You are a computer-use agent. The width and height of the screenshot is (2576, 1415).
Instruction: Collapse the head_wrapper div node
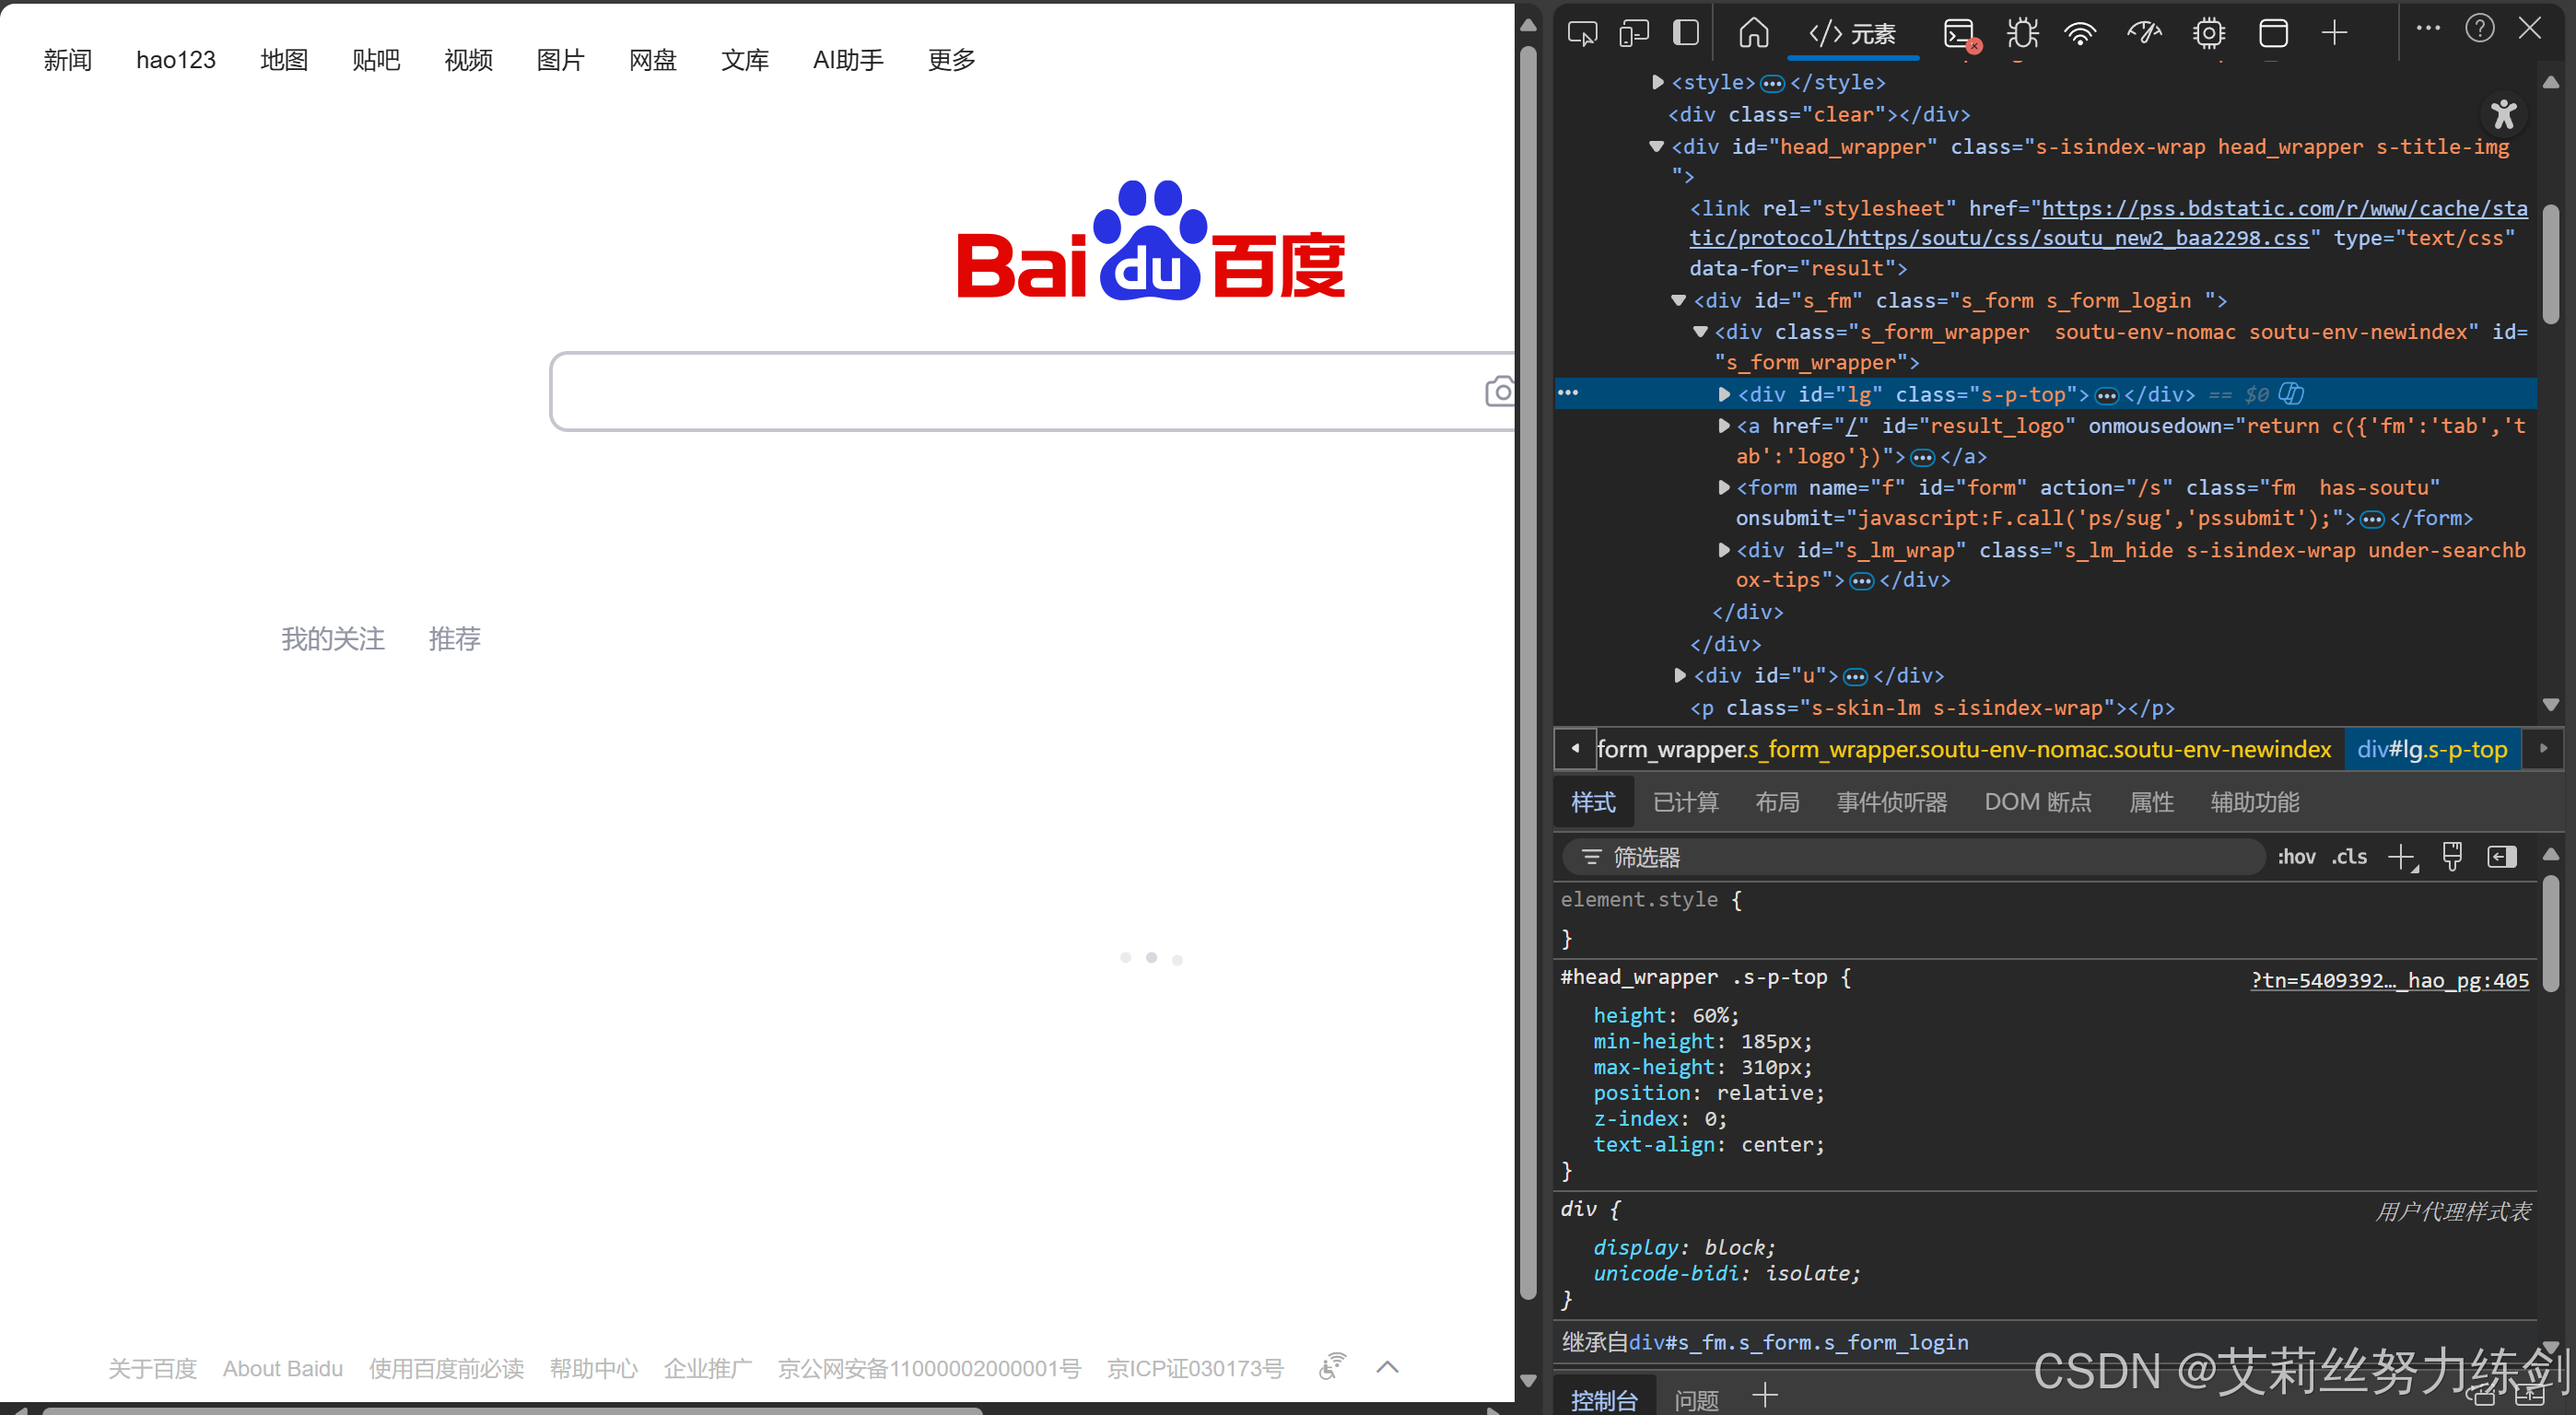(1656, 147)
